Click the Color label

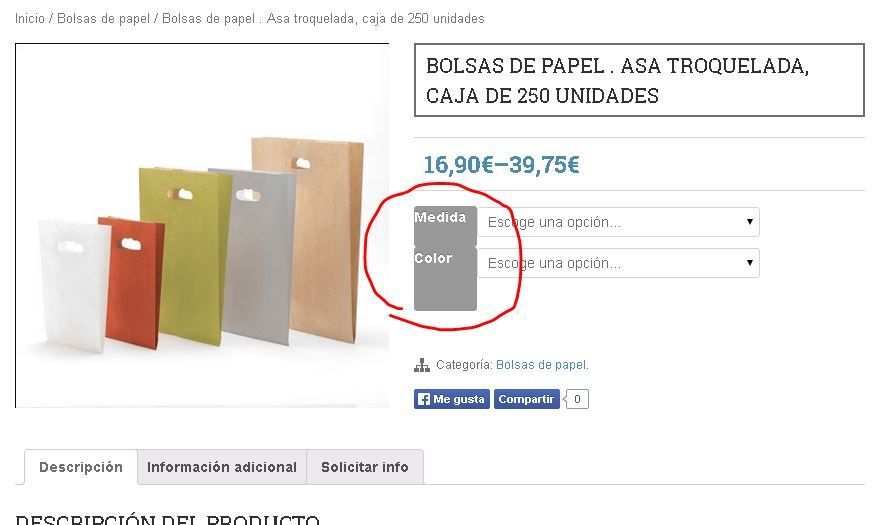point(433,258)
